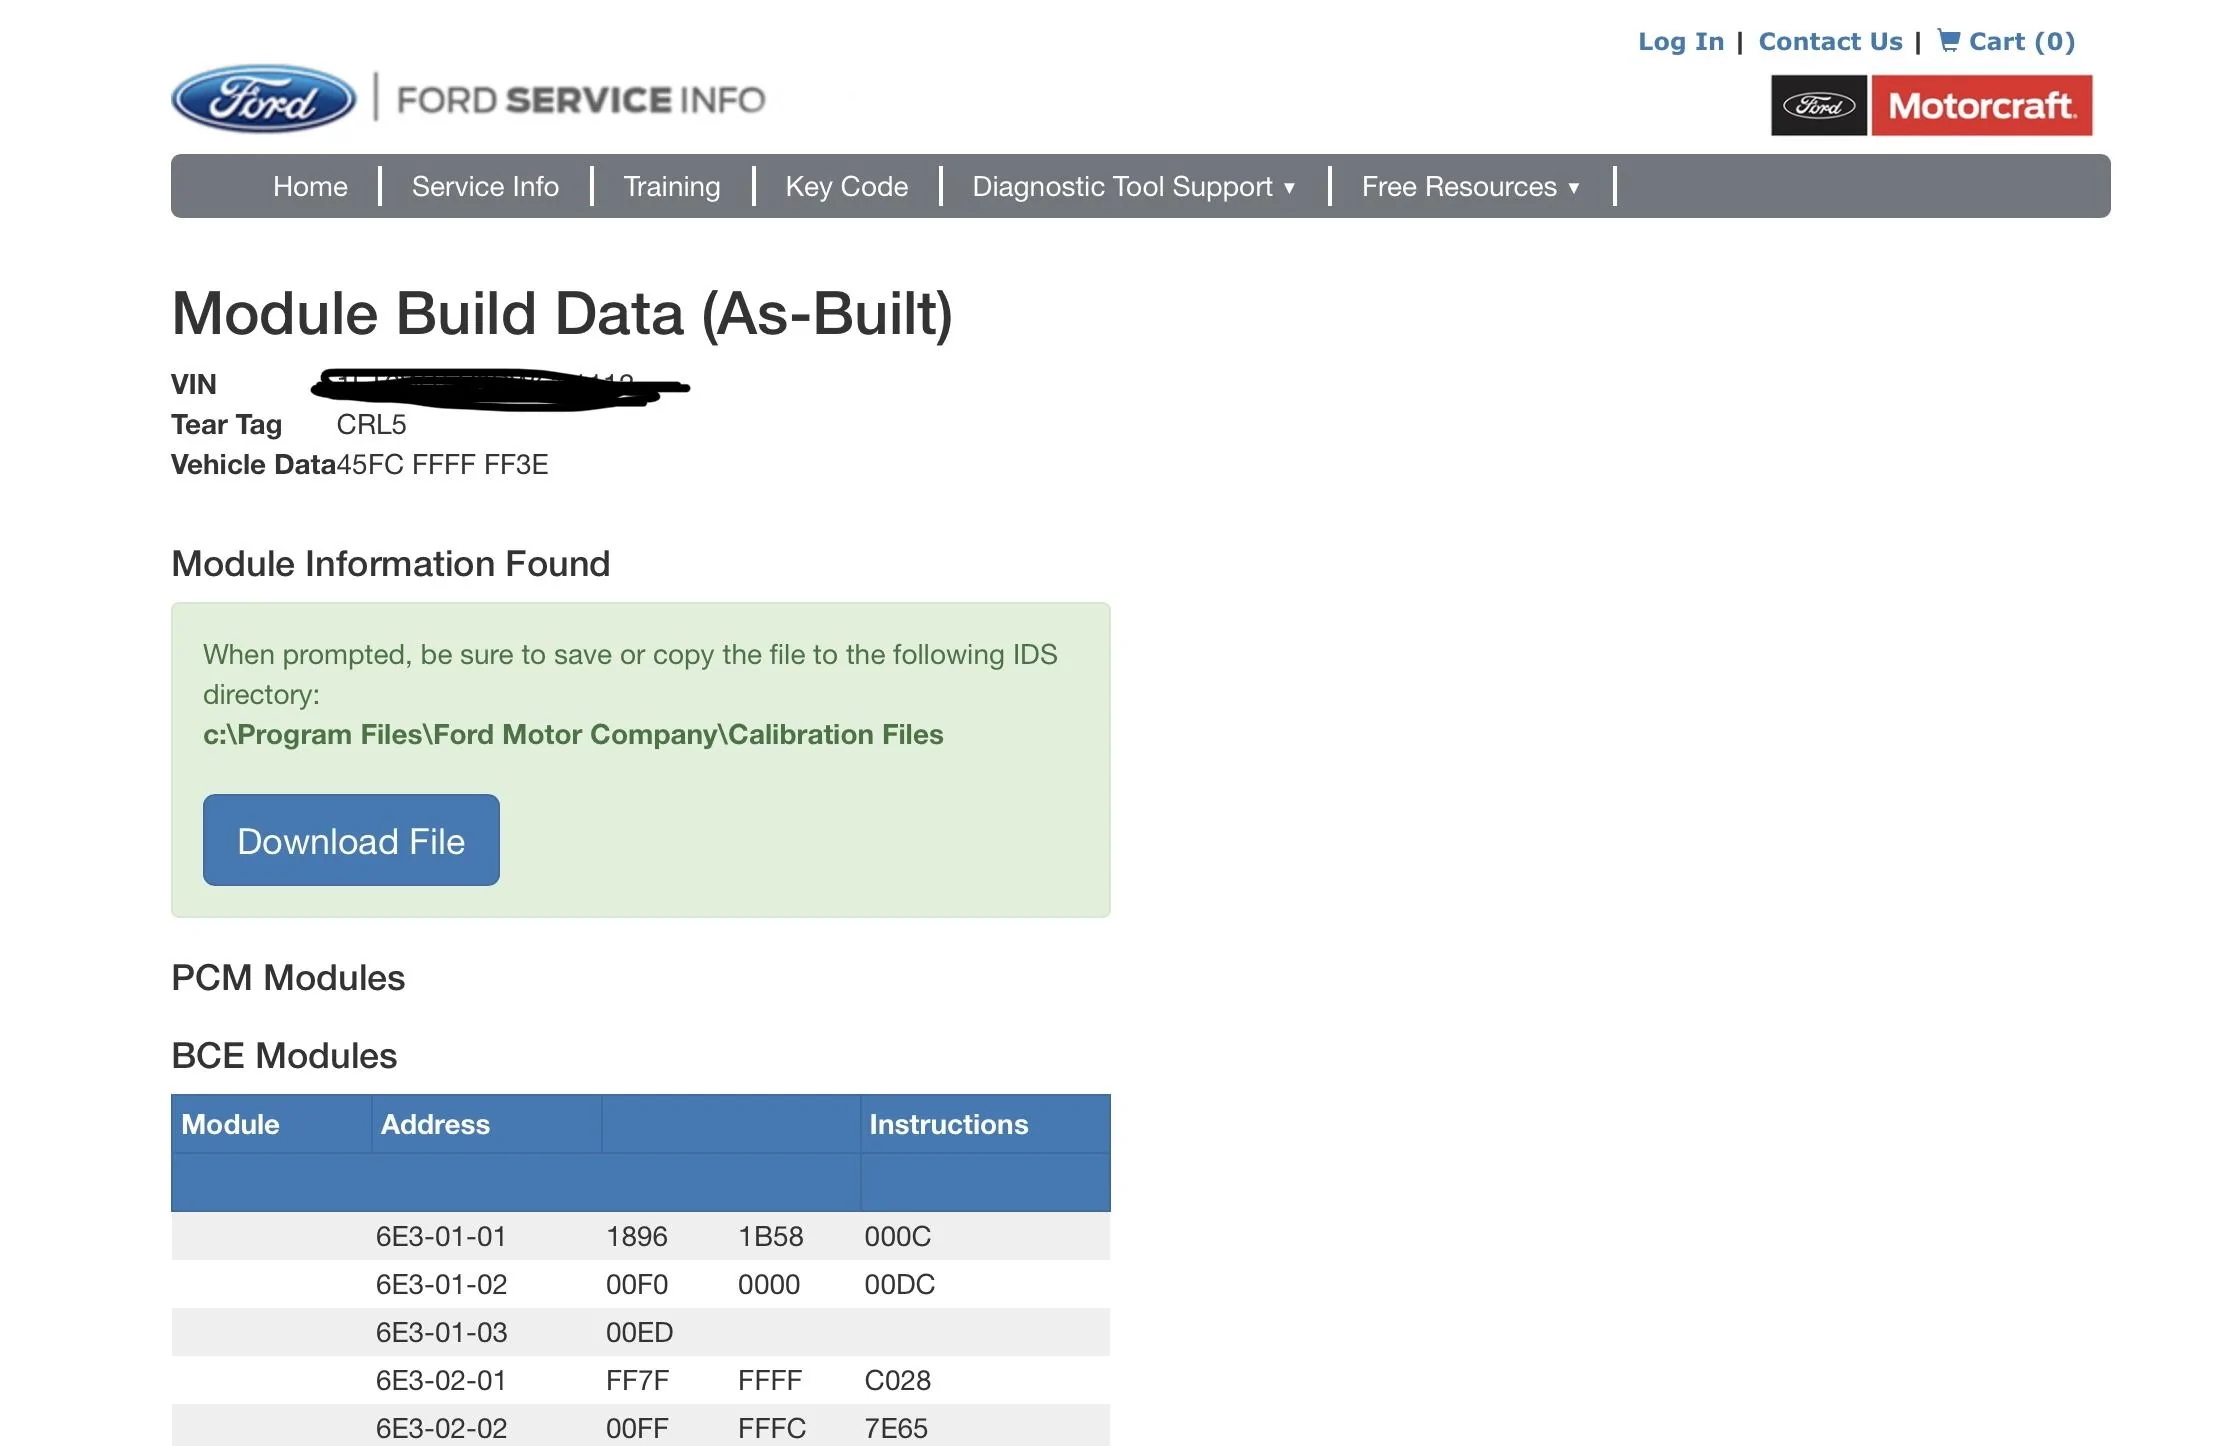Open the Cart (0) link
This screenshot has width=2220, height=1446.
(2021, 42)
